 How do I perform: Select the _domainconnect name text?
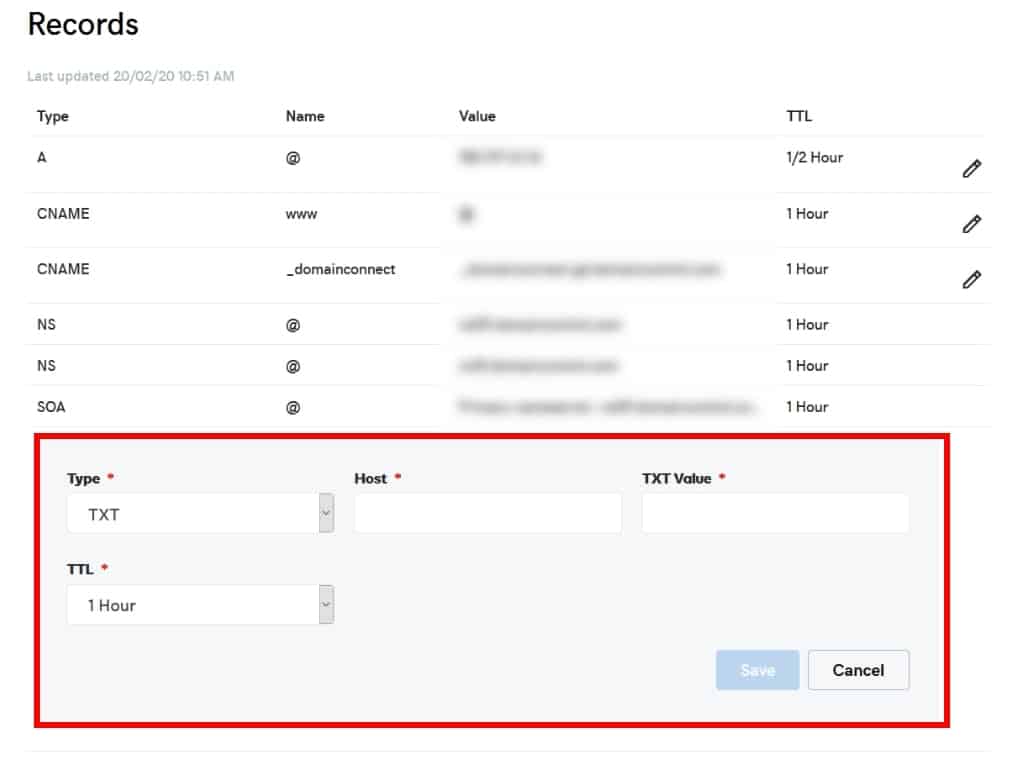click(x=340, y=269)
